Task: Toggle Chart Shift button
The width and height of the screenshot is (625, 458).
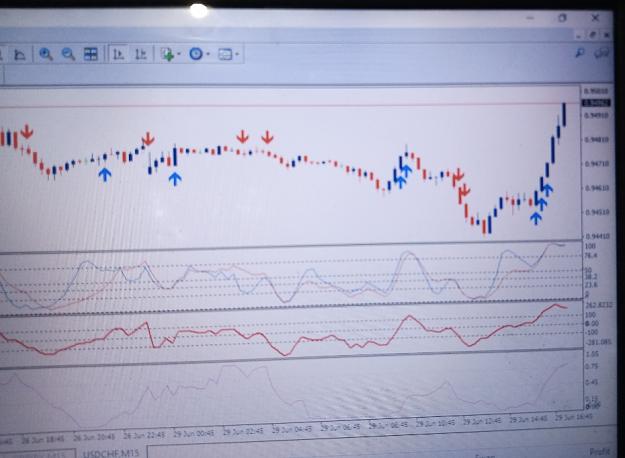Action: tap(141, 54)
